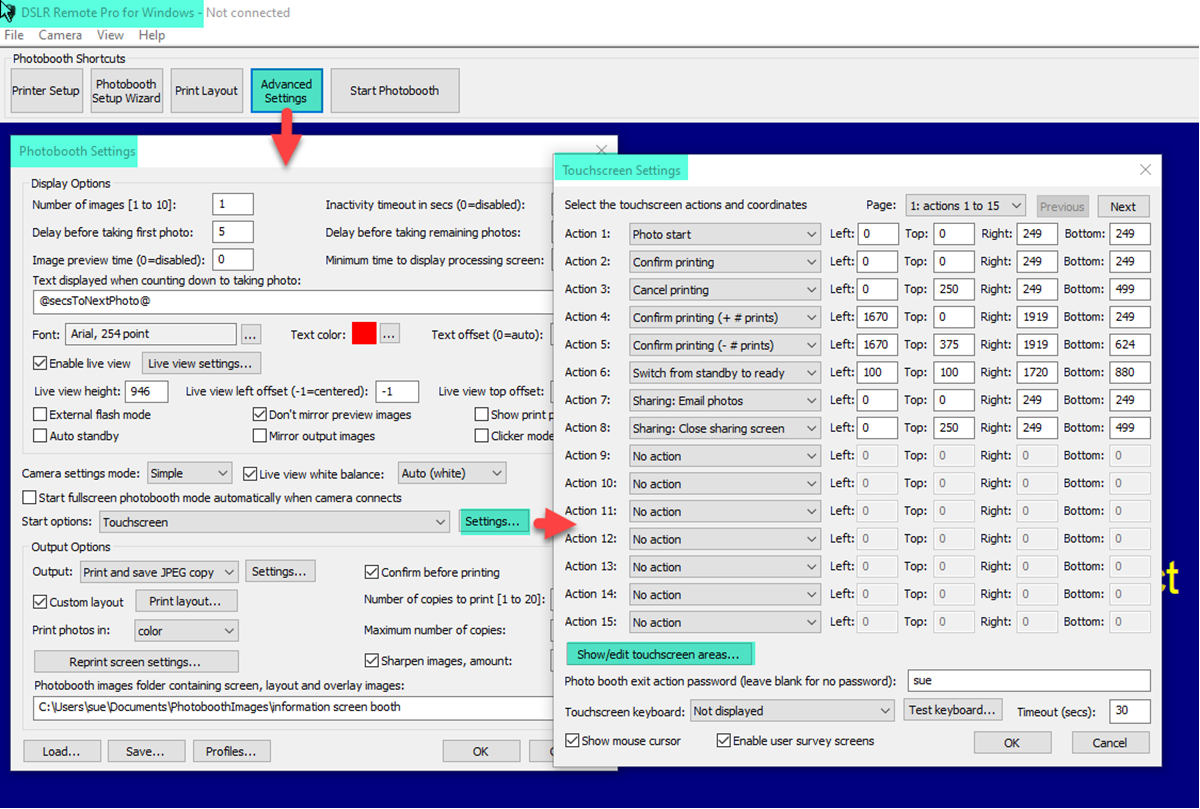Toggle Start fullscreen photobooth mode automatically checkbox

click(29, 497)
